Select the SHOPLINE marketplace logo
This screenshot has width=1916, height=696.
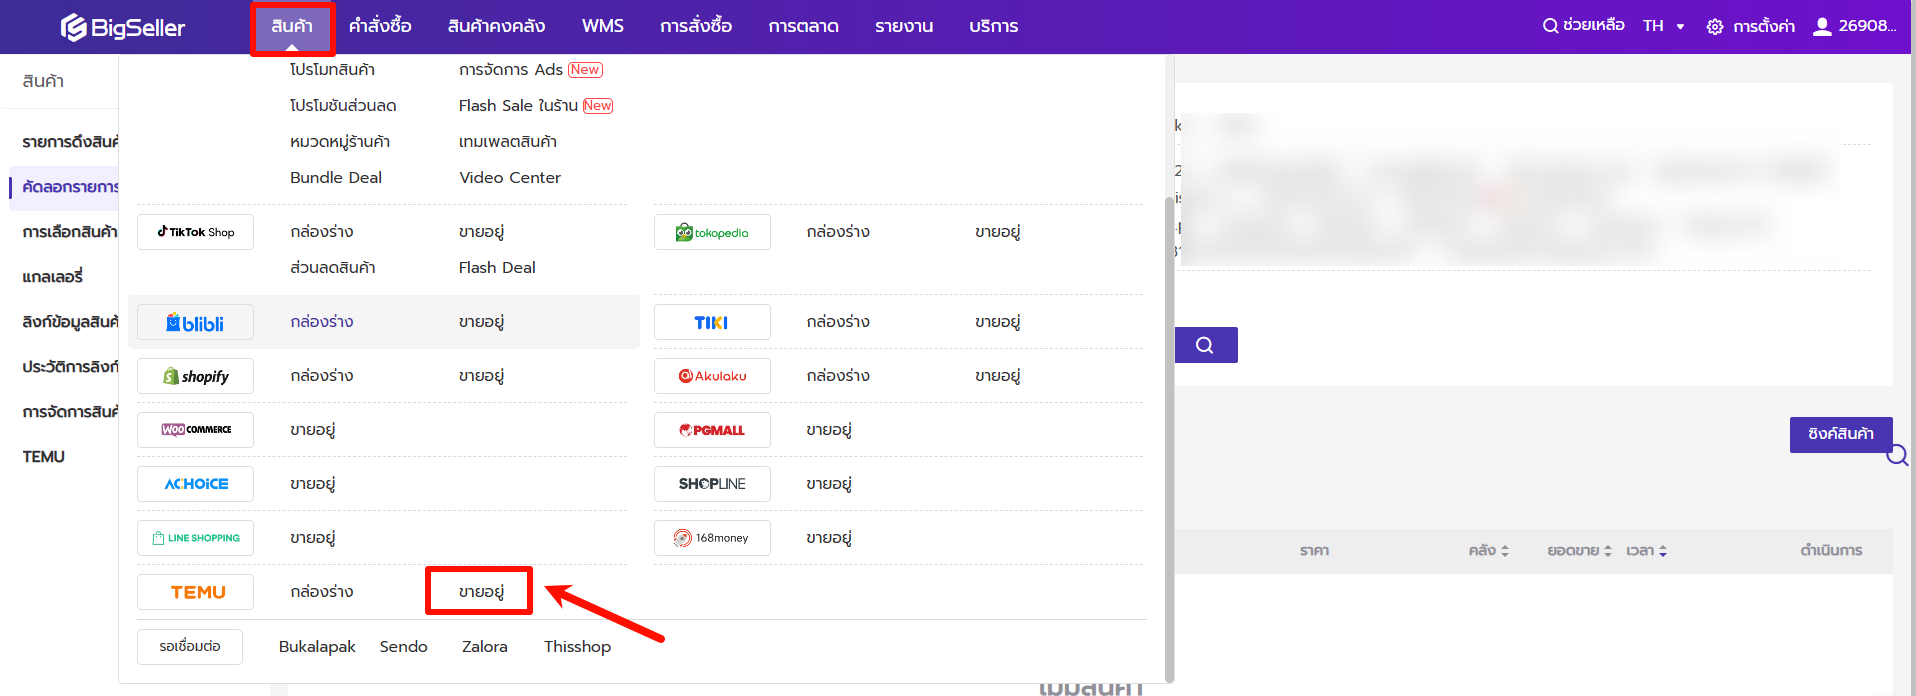(712, 484)
